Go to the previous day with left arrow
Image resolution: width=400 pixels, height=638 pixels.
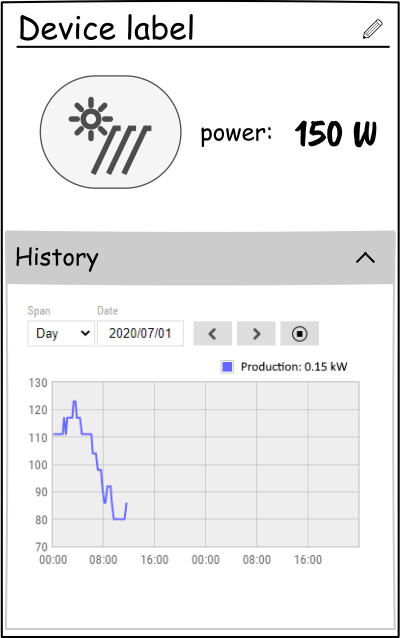pos(212,334)
